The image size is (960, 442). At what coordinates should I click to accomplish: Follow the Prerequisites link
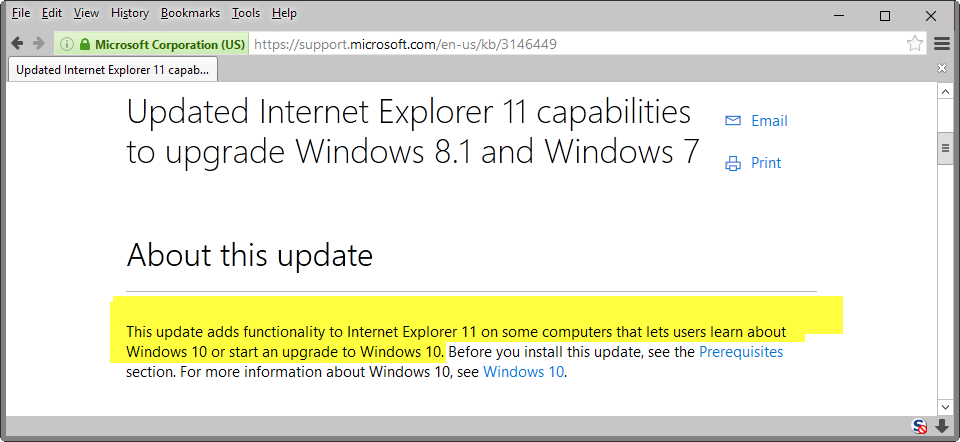coord(740,352)
